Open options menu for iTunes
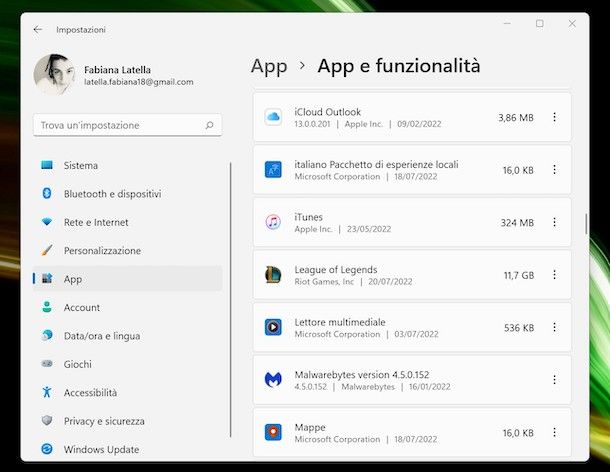This screenshot has width=610, height=472. coord(554,222)
